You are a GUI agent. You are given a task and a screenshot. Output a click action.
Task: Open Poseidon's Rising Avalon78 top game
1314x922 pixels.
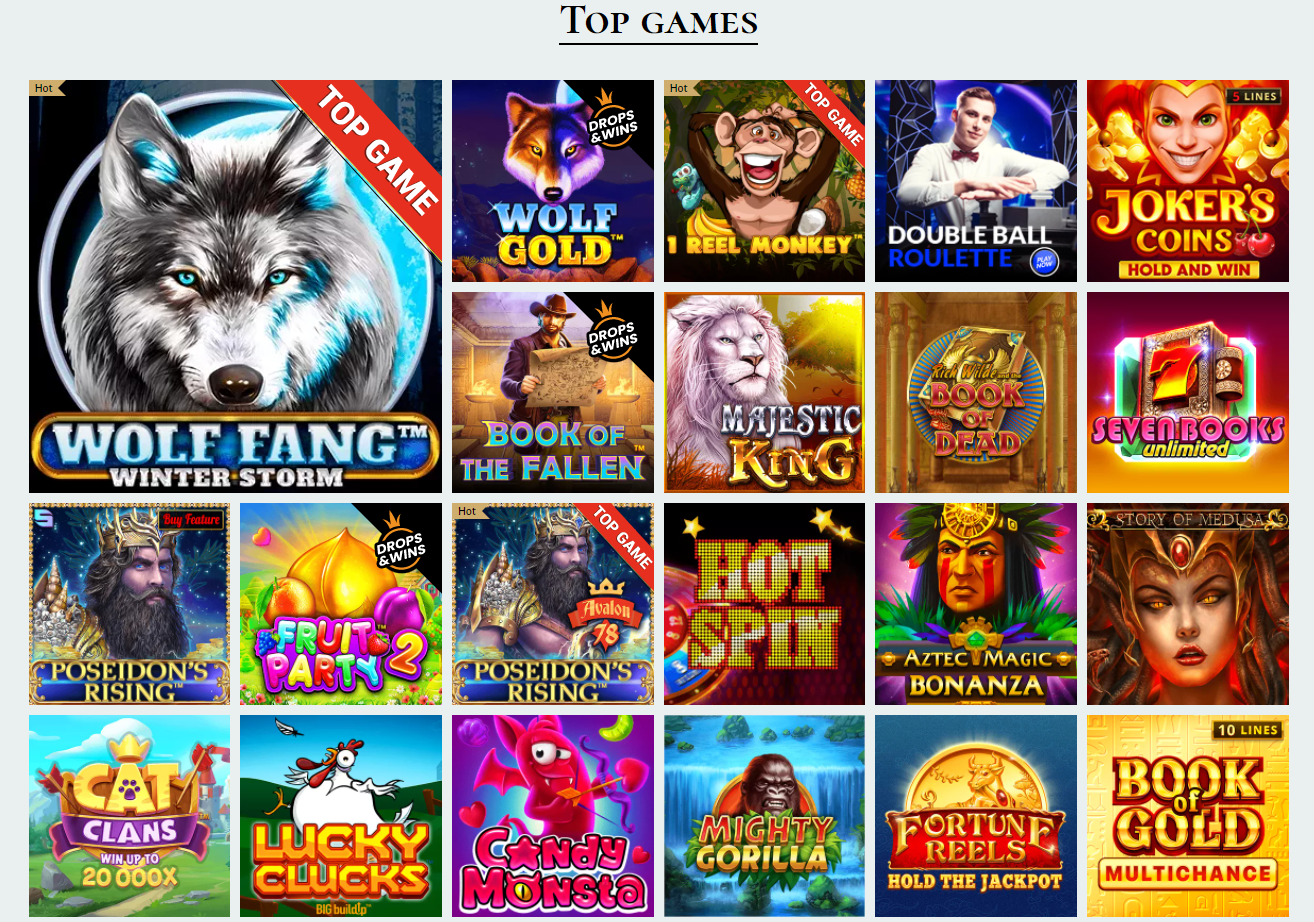pyautogui.click(x=553, y=604)
